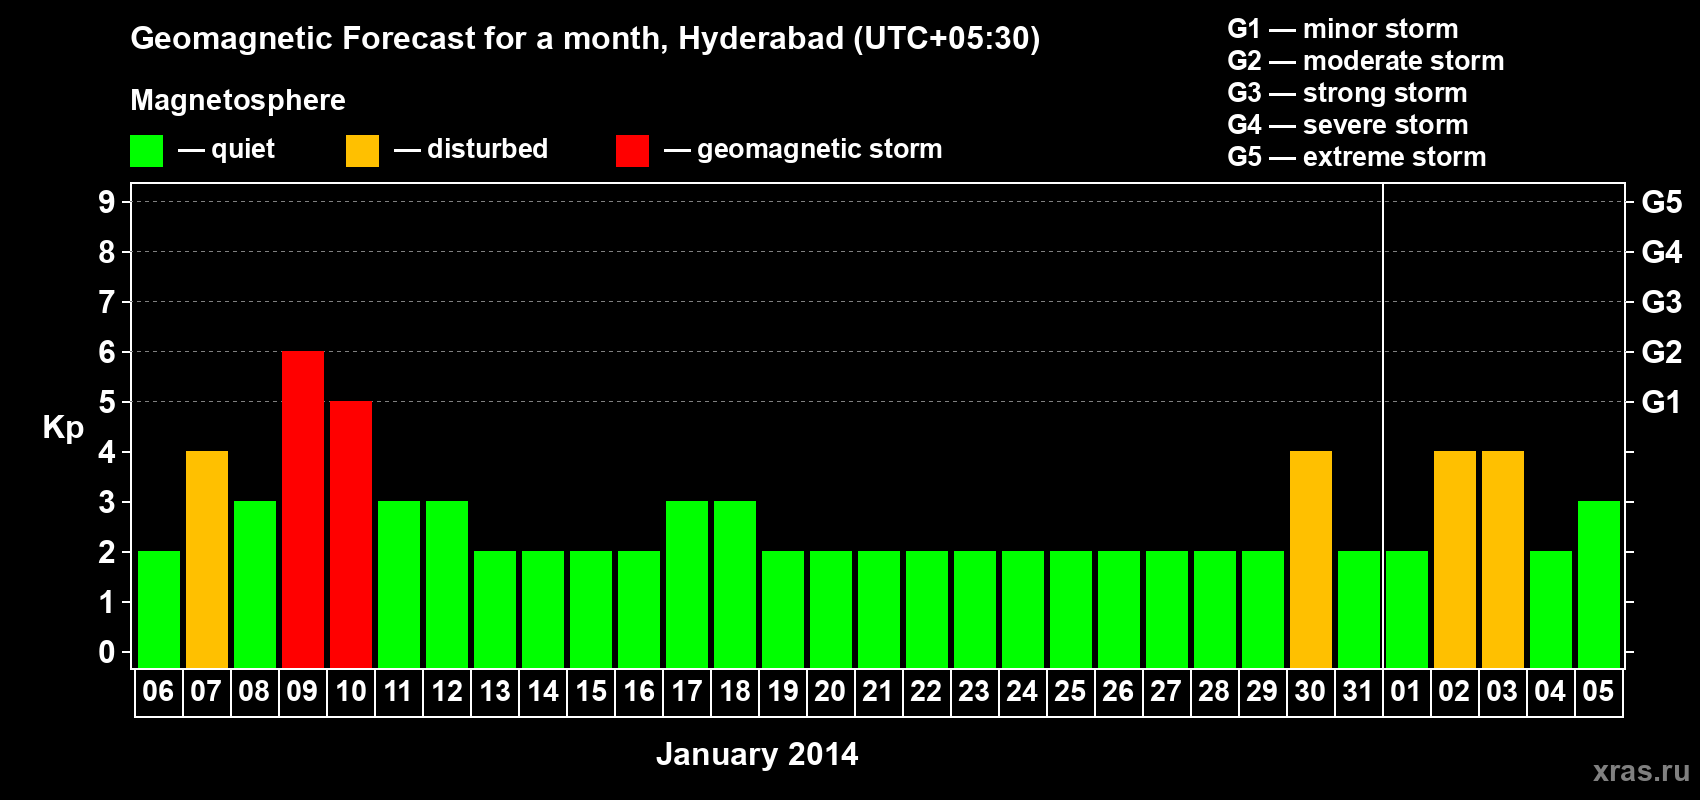Click the 'G2 — moderate storm' legend text
This screenshot has height=800, width=1700.
click(1365, 61)
